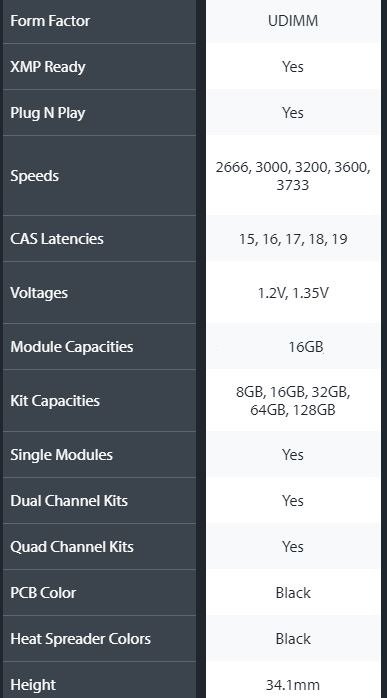Select the Heat Spreader Colors Black value

pos(293,638)
